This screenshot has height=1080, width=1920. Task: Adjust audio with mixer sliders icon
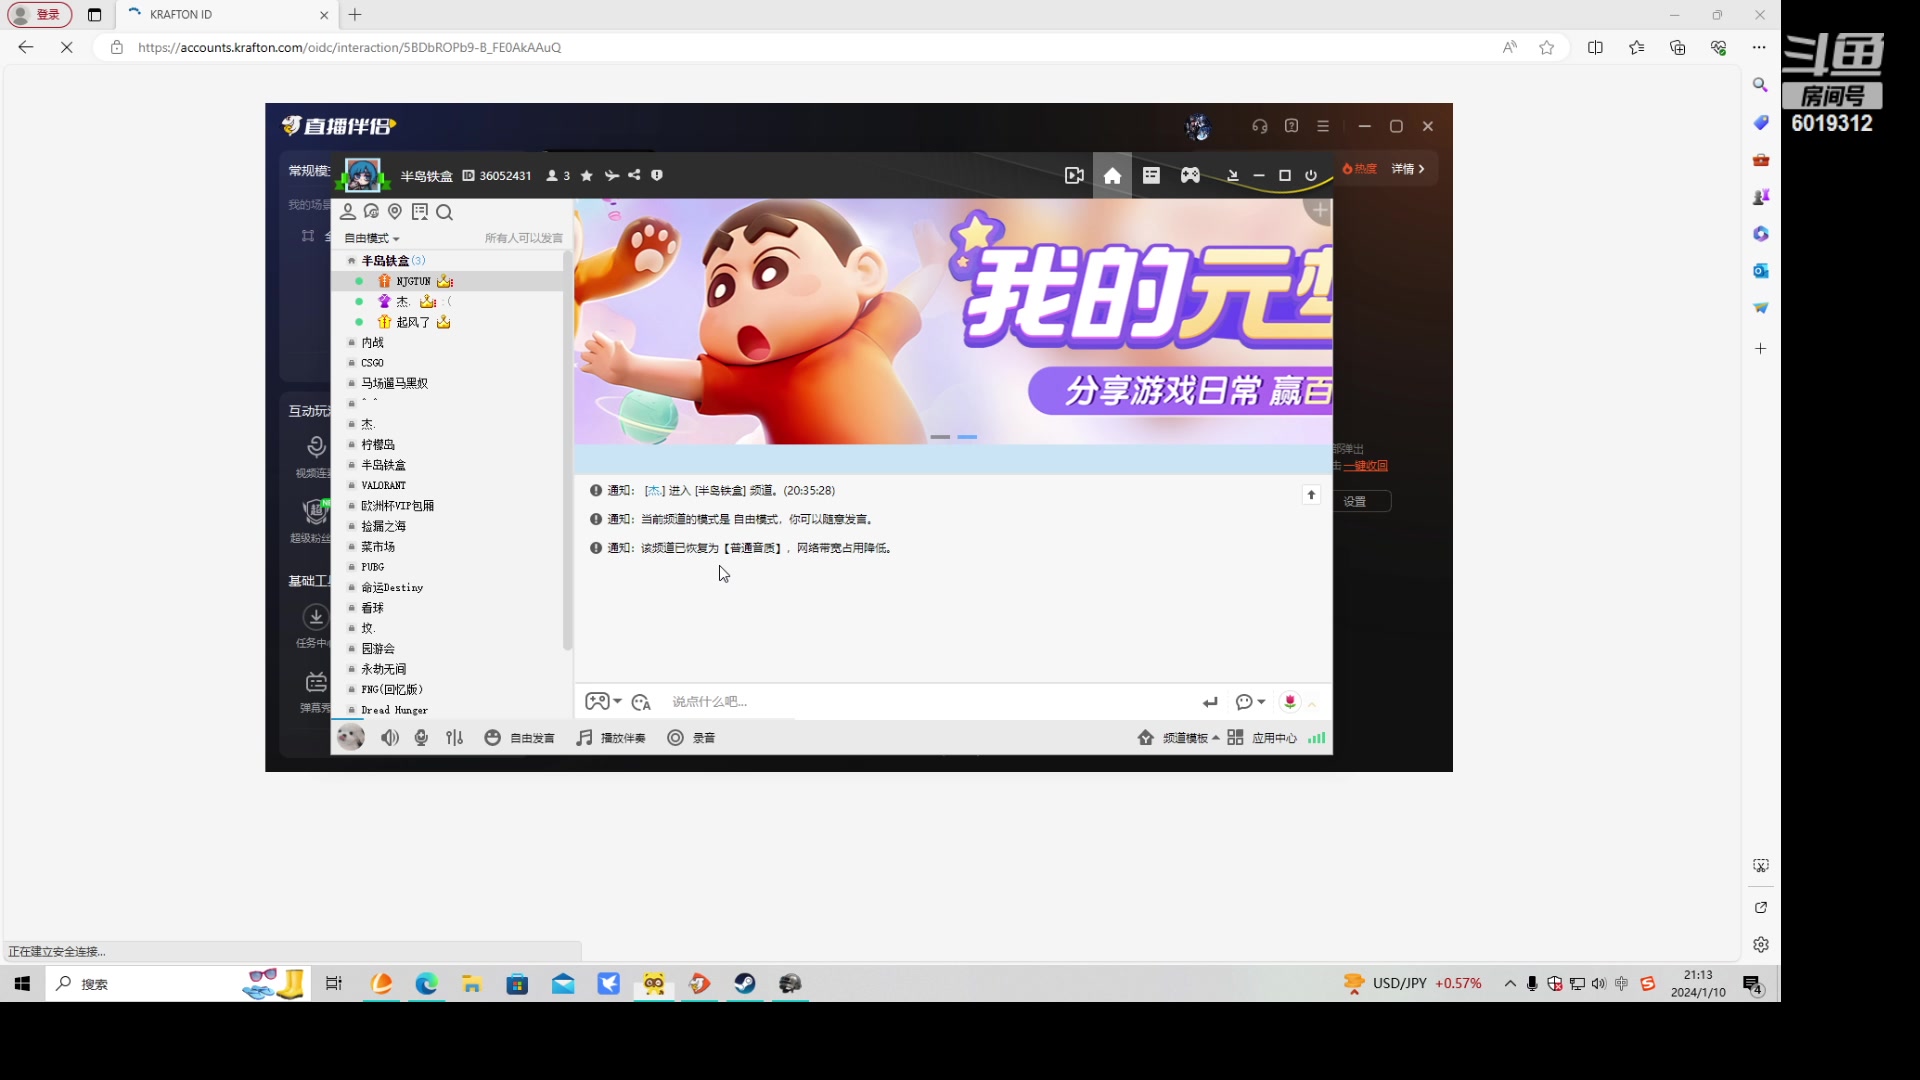(x=455, y=738)
